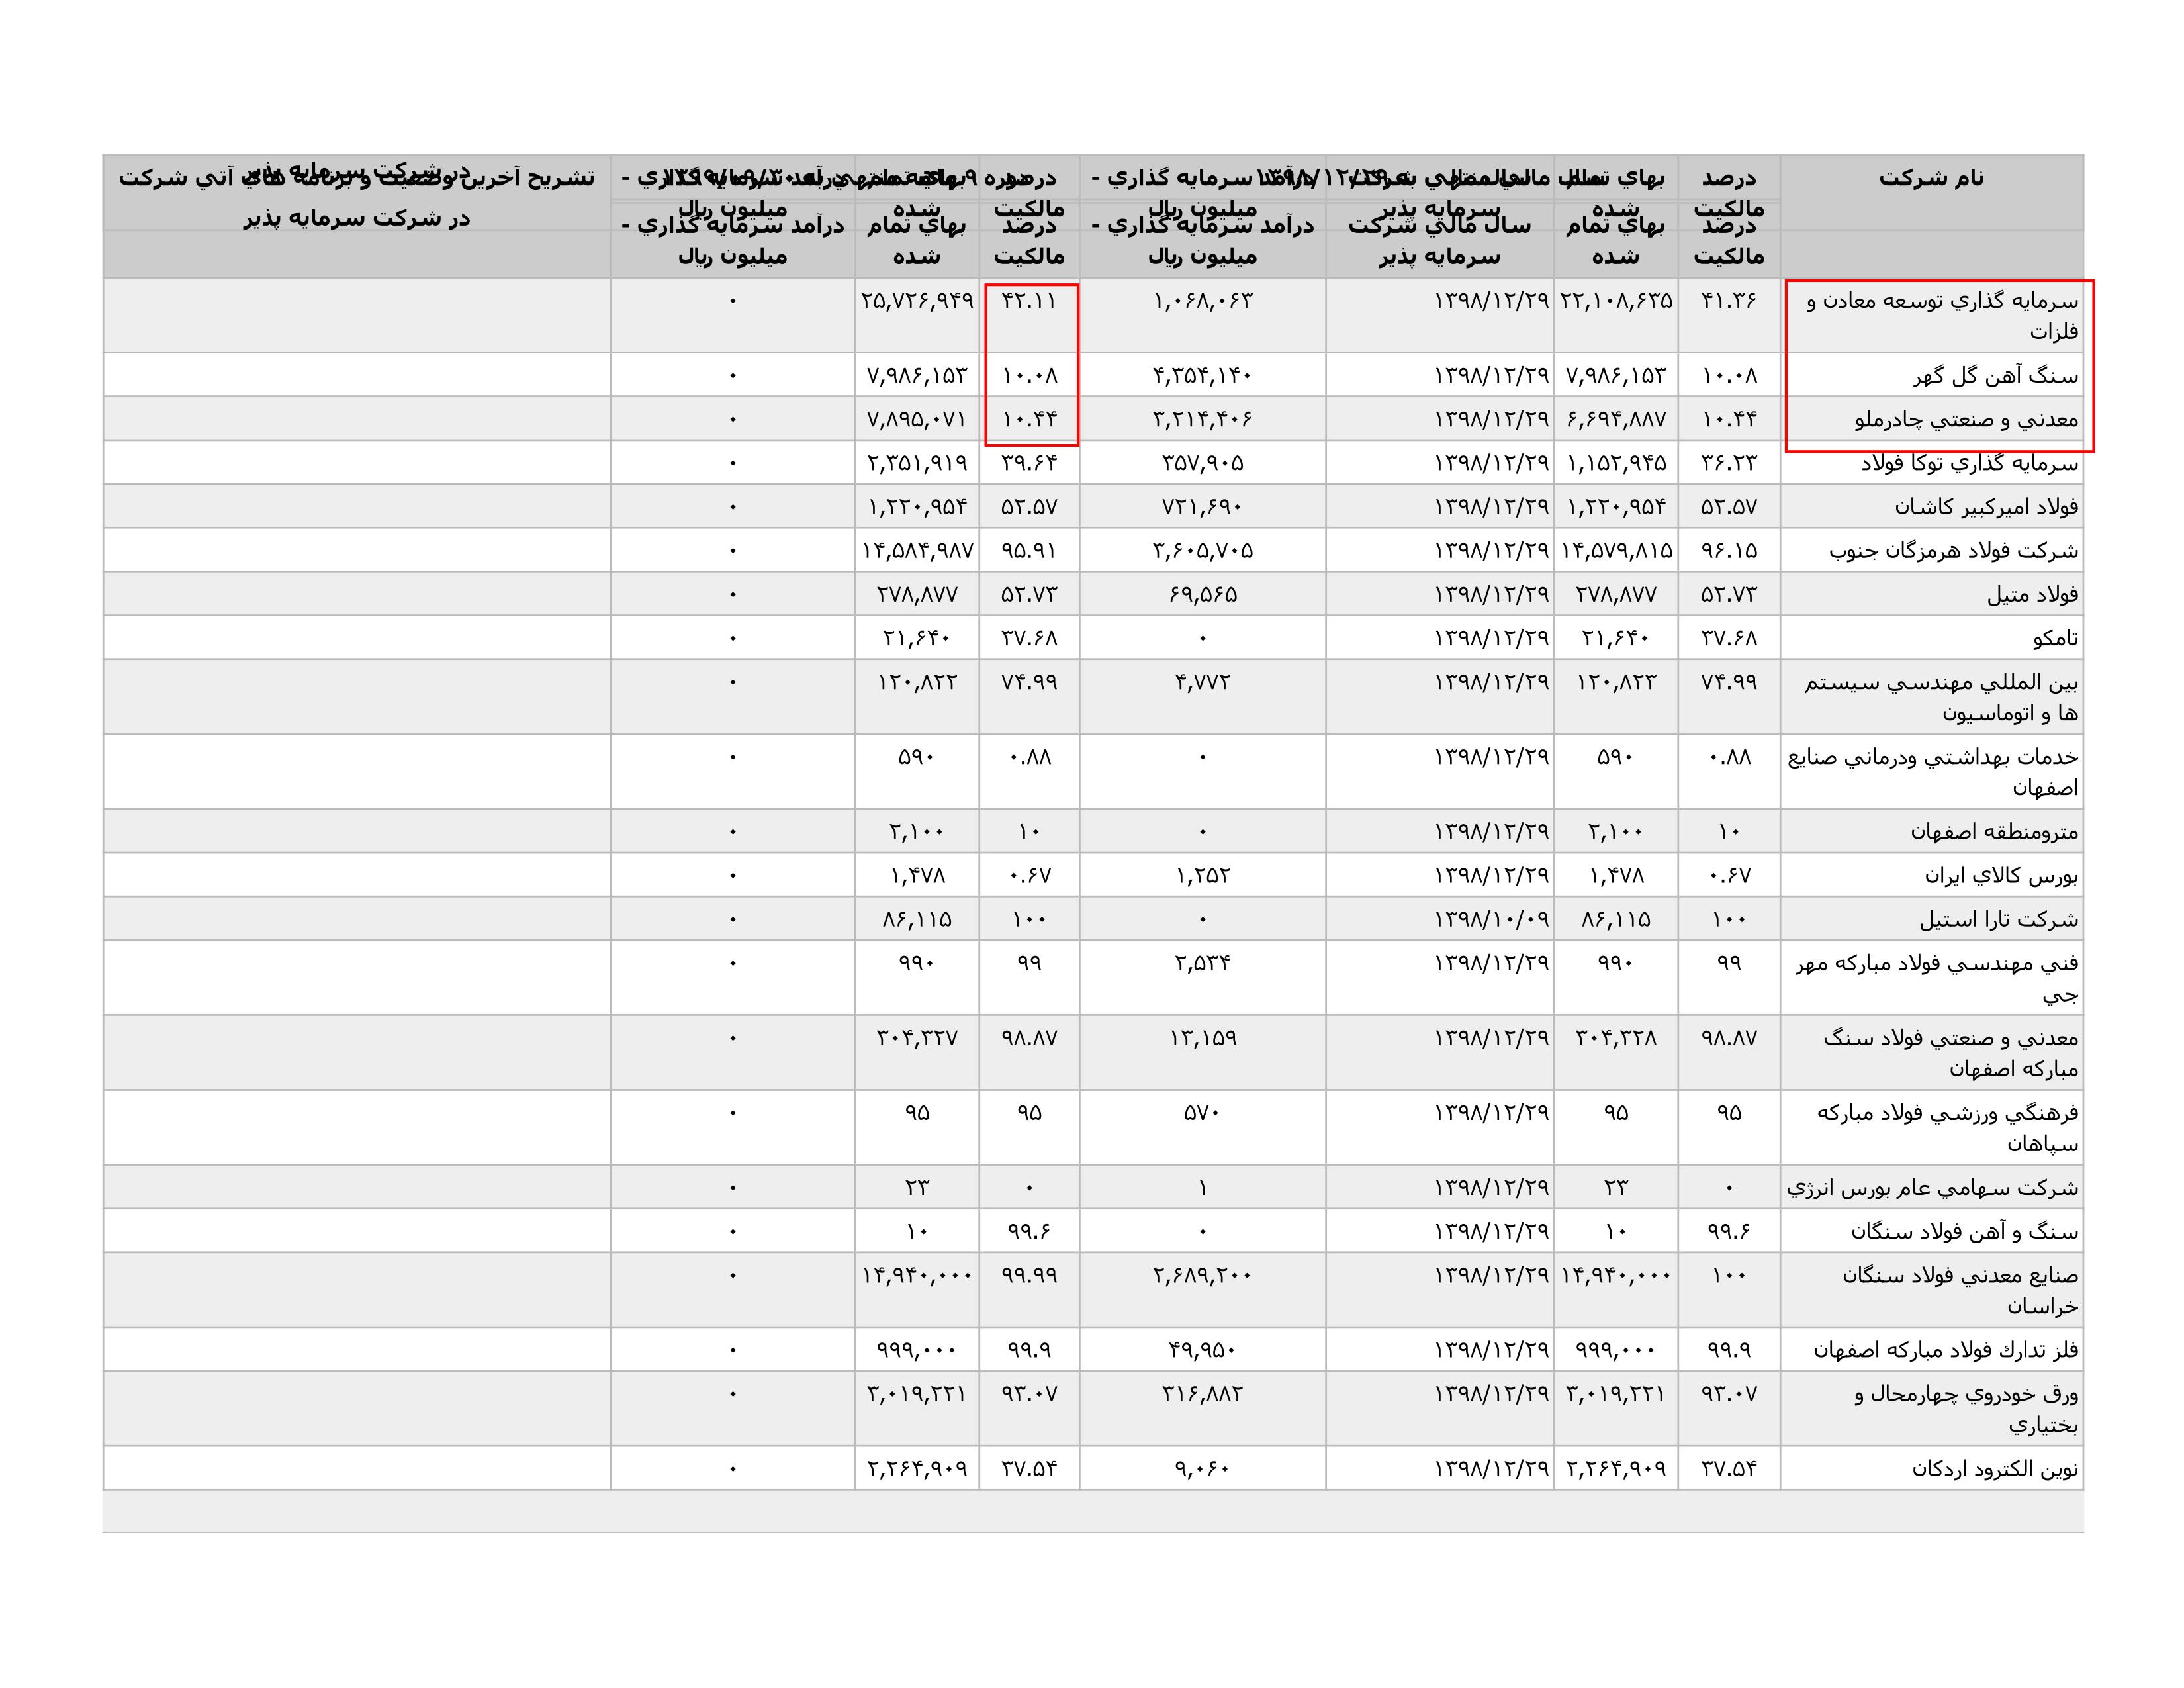This screenshot has height=1688, width=2184.
Task: Select company سرمايه گذاري توكا فولاد
Action: (x=1969, y=464)
